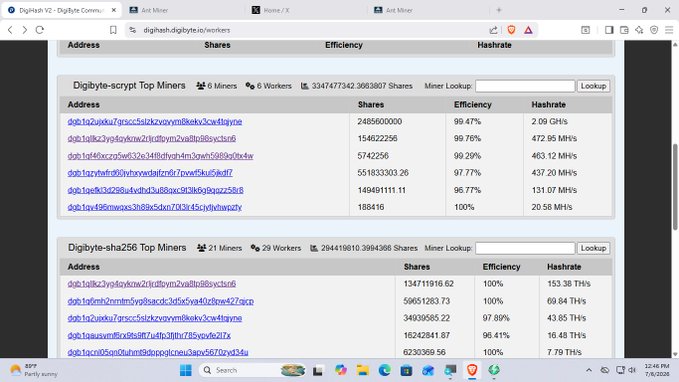679x382 pixels.
Task: Switch to the Home / X tab
Action: tap(305, 10)
